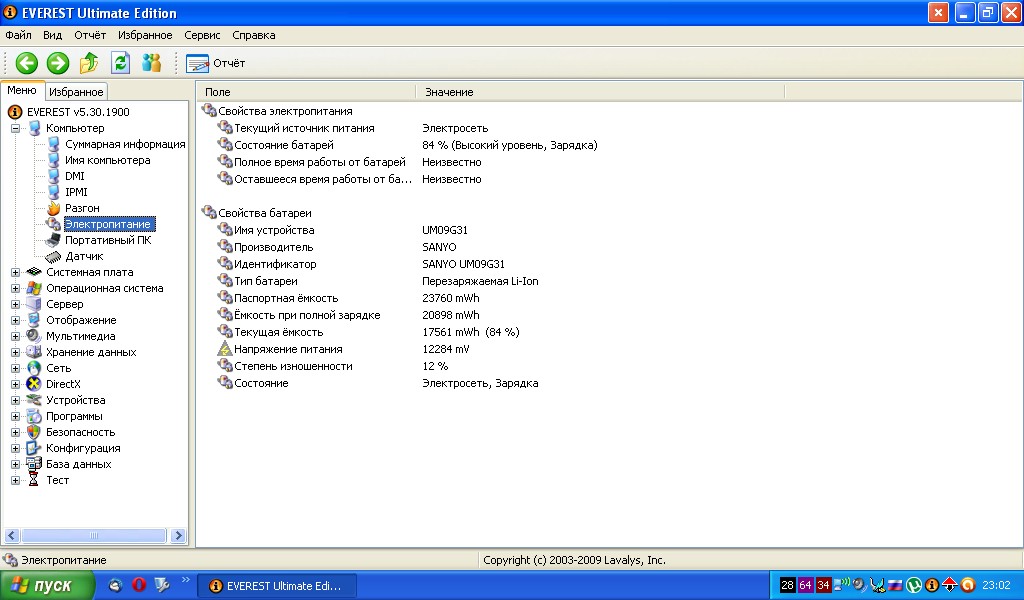Refresh the page using the refresh icon
This screenshot has height=600, width=1024.
[x=120, y=63]
